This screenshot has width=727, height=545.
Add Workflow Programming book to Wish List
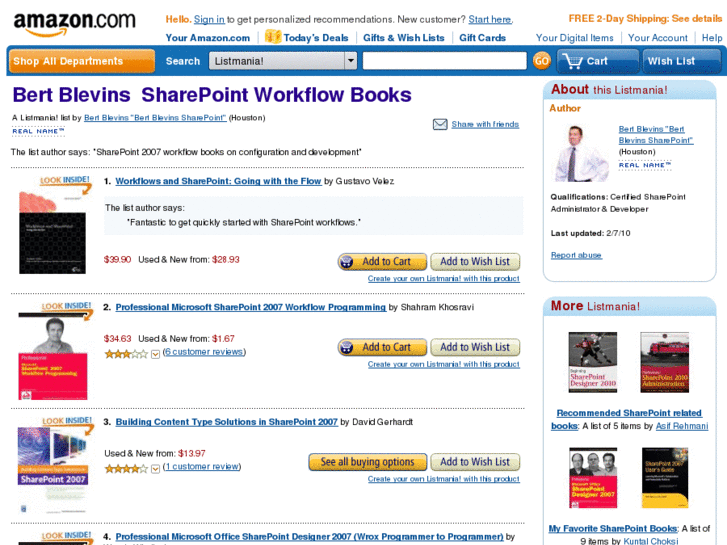coord(475,347)
